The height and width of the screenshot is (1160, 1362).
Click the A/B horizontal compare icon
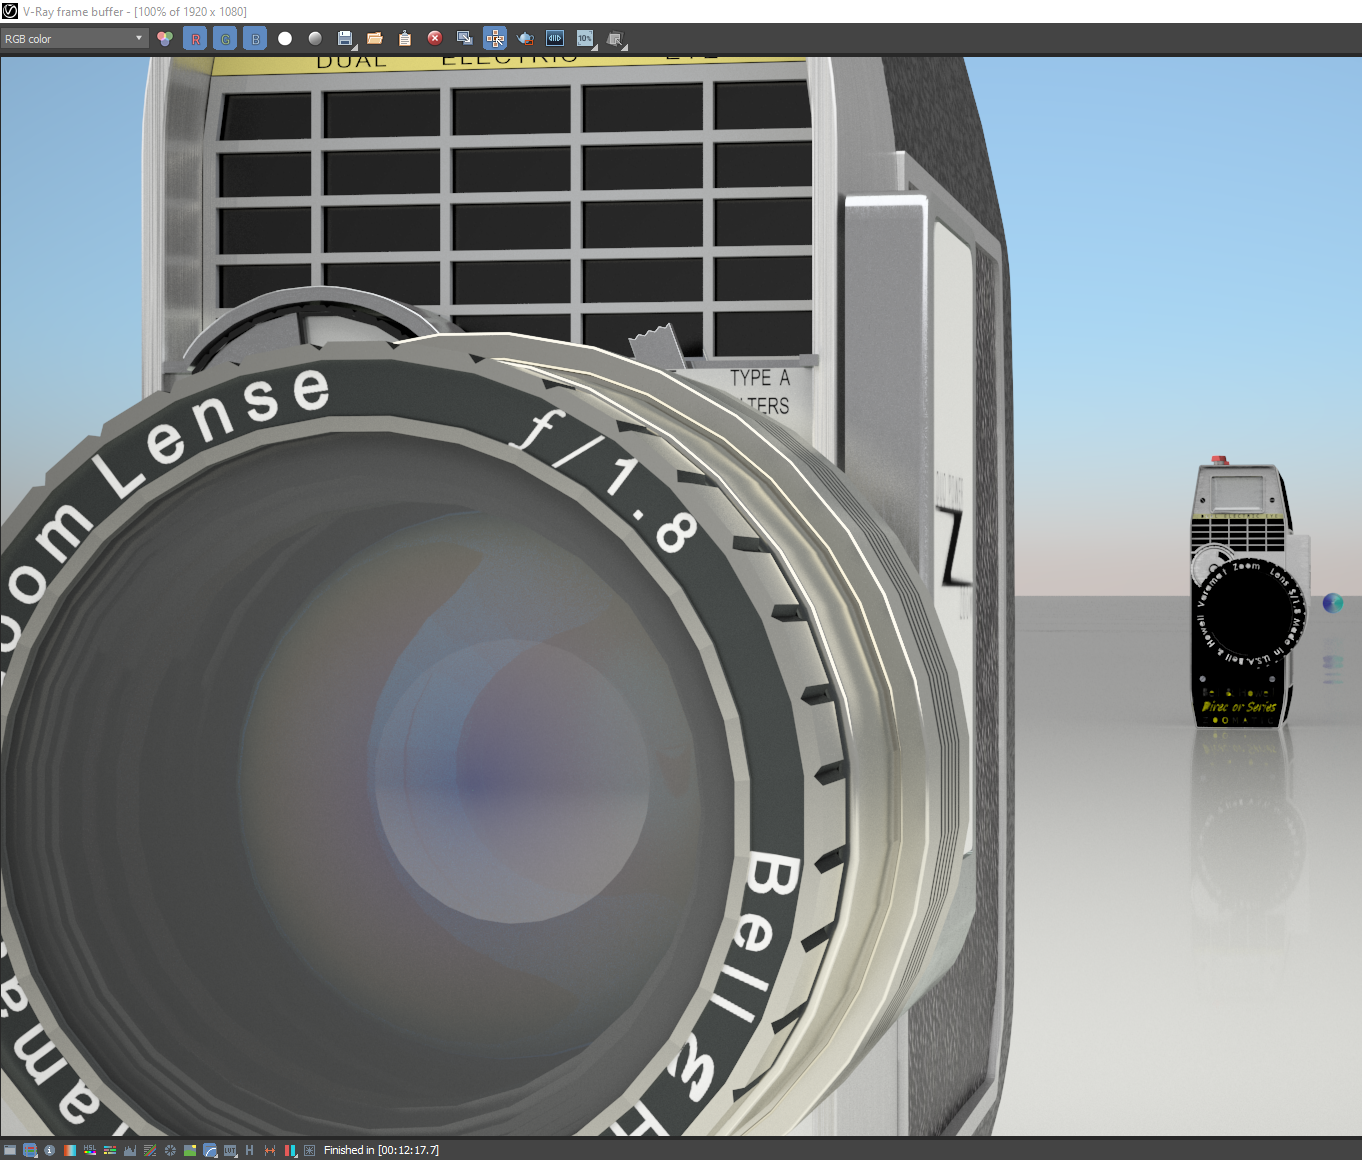(x=270, y=1150)
